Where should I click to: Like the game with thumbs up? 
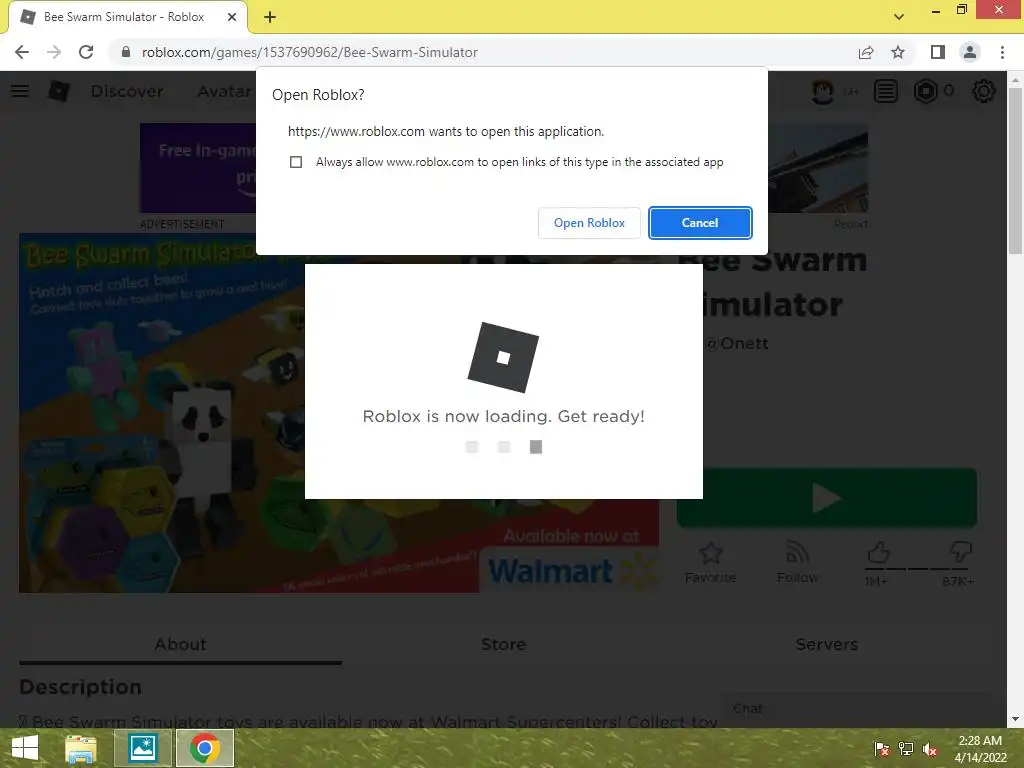878,553
